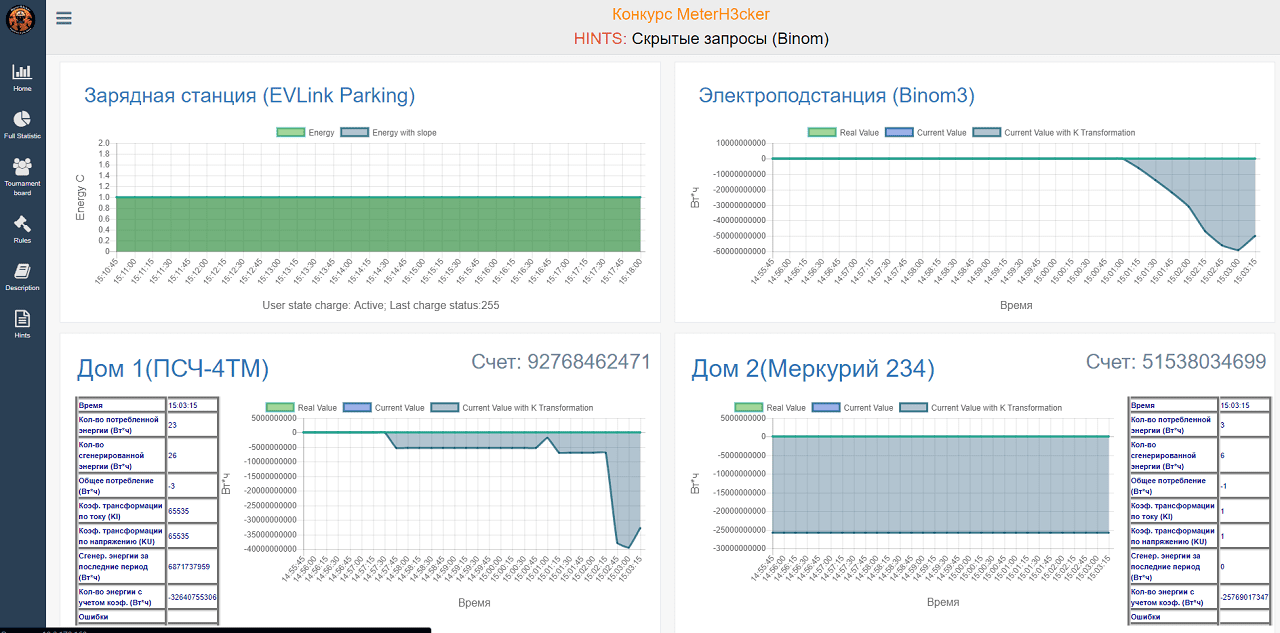The width and height of the screenshot is (1280, 633).
Task: Toggle Real Value in Дом 1 legend
Action: [301, 407]
